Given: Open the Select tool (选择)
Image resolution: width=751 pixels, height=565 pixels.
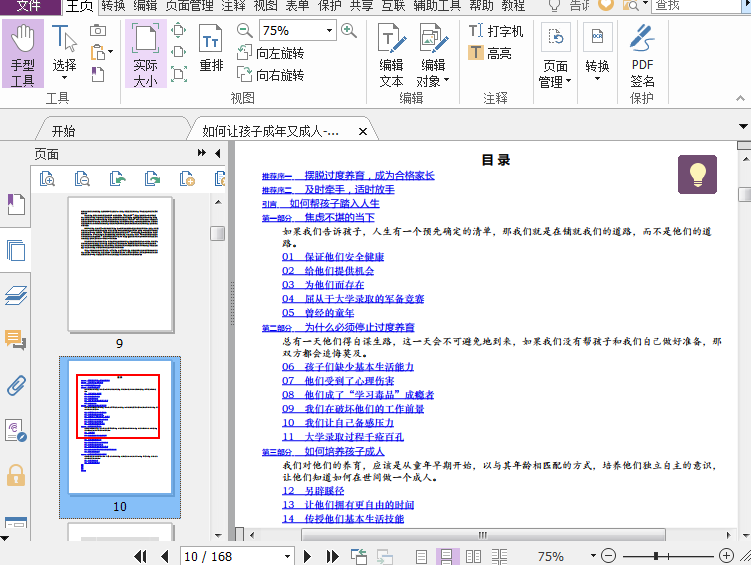Looking at the screenshot, I should (x=64, y=53).
